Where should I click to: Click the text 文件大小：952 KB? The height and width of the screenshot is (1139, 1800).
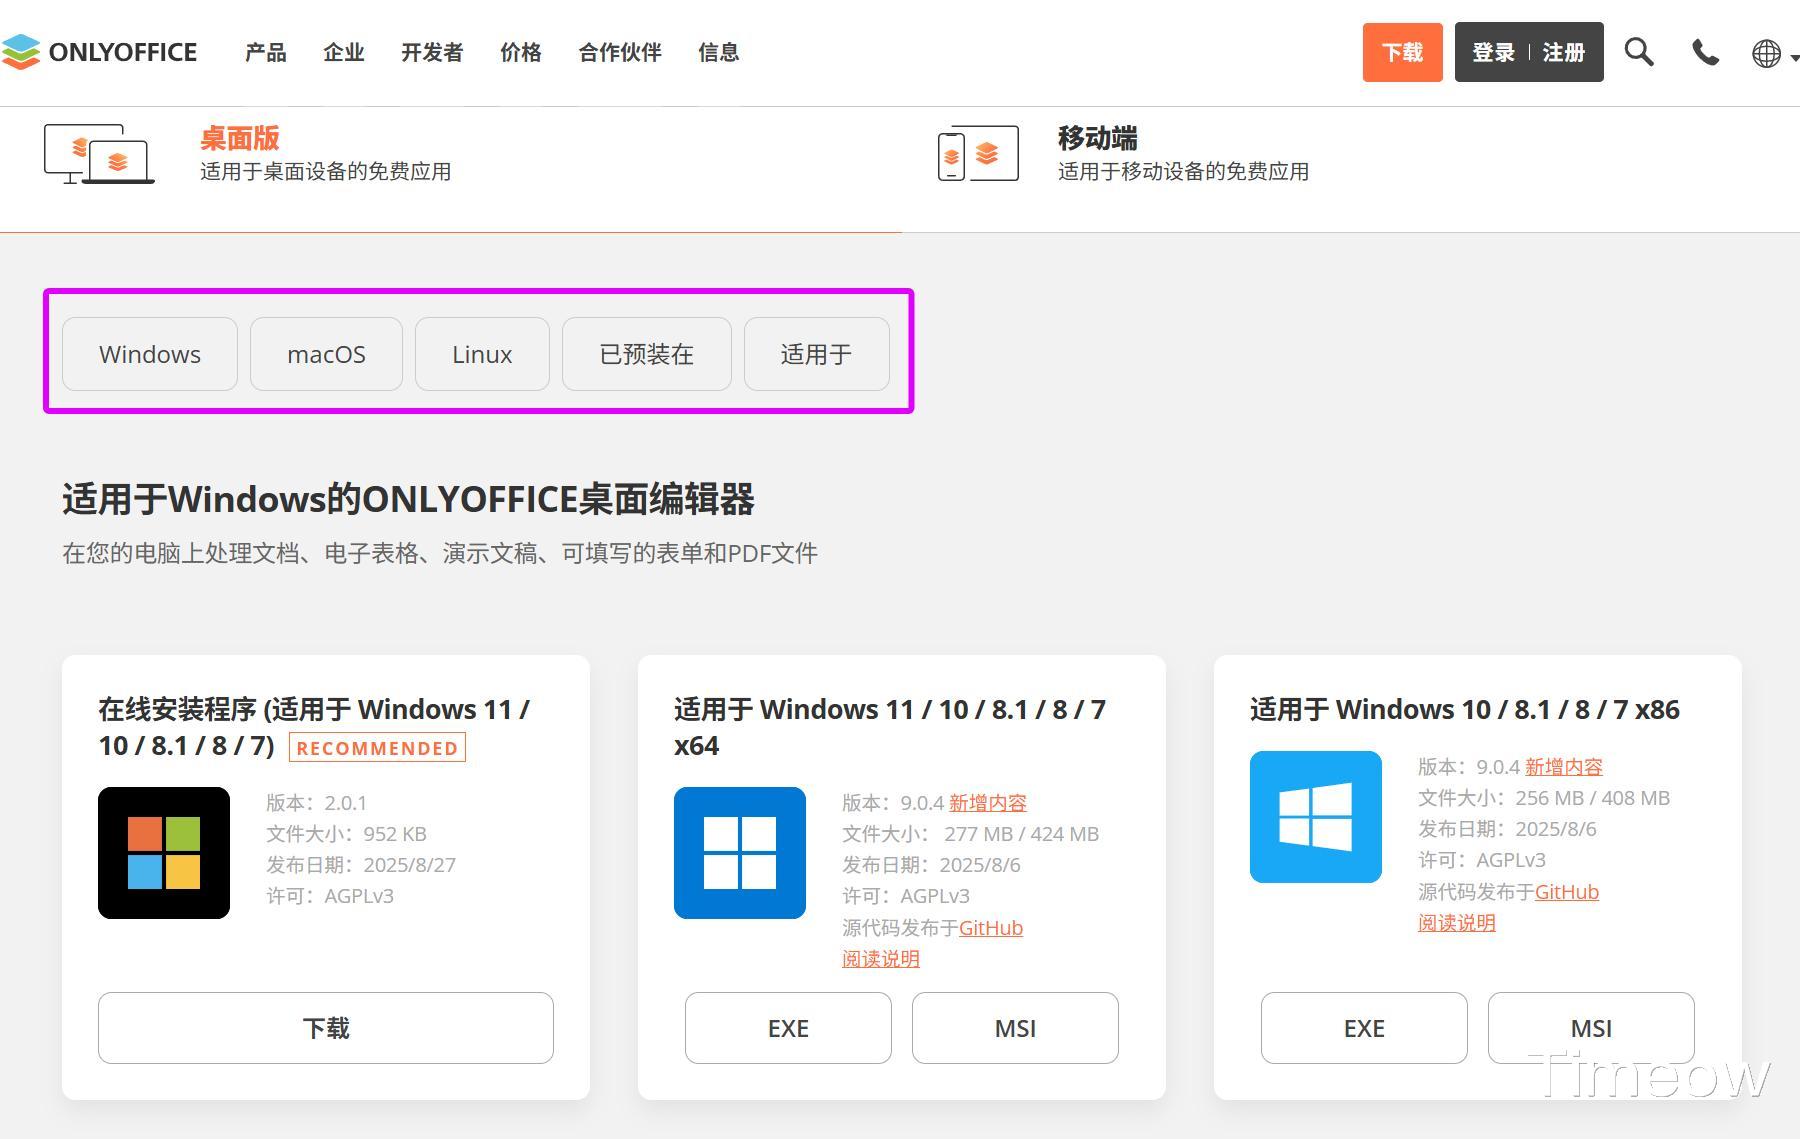346,834
